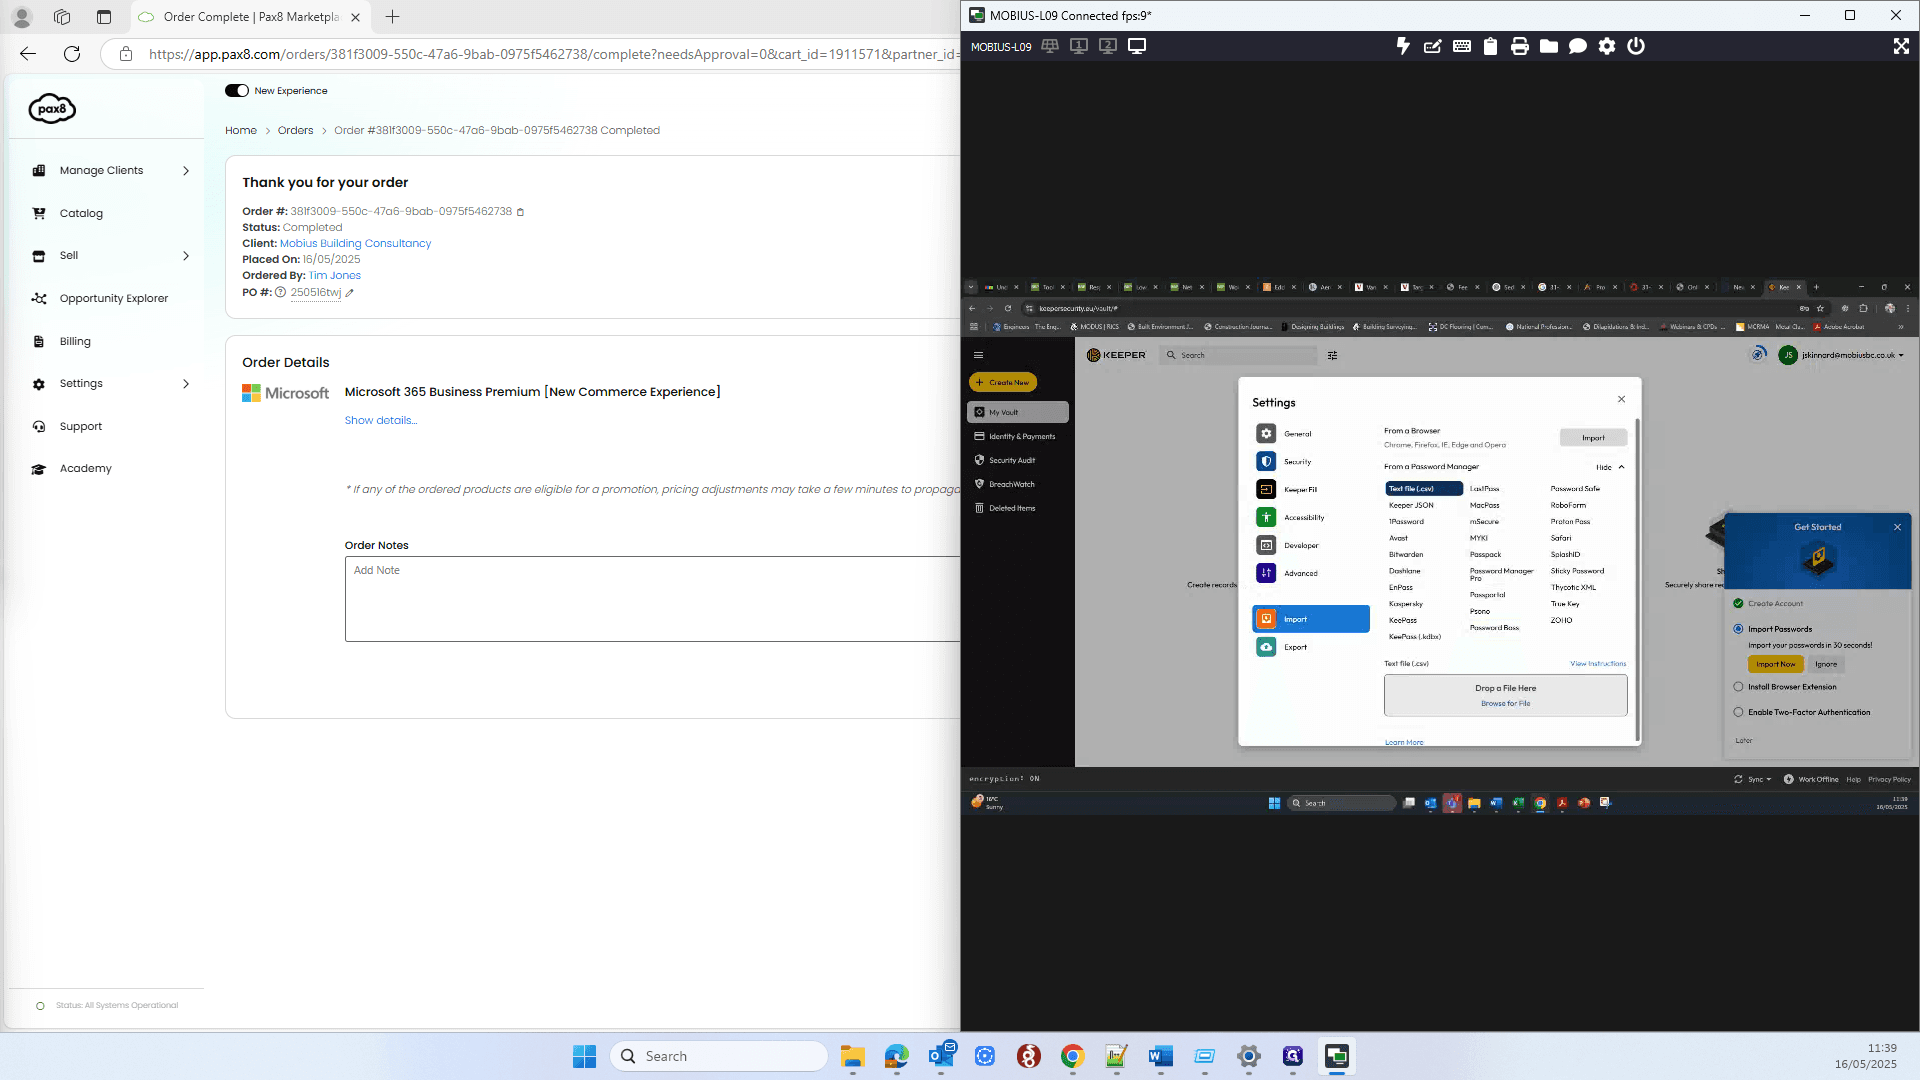Open the KeeperFill settings section
This screenshot has height=1080, width=1920.
pos(1311,490)
